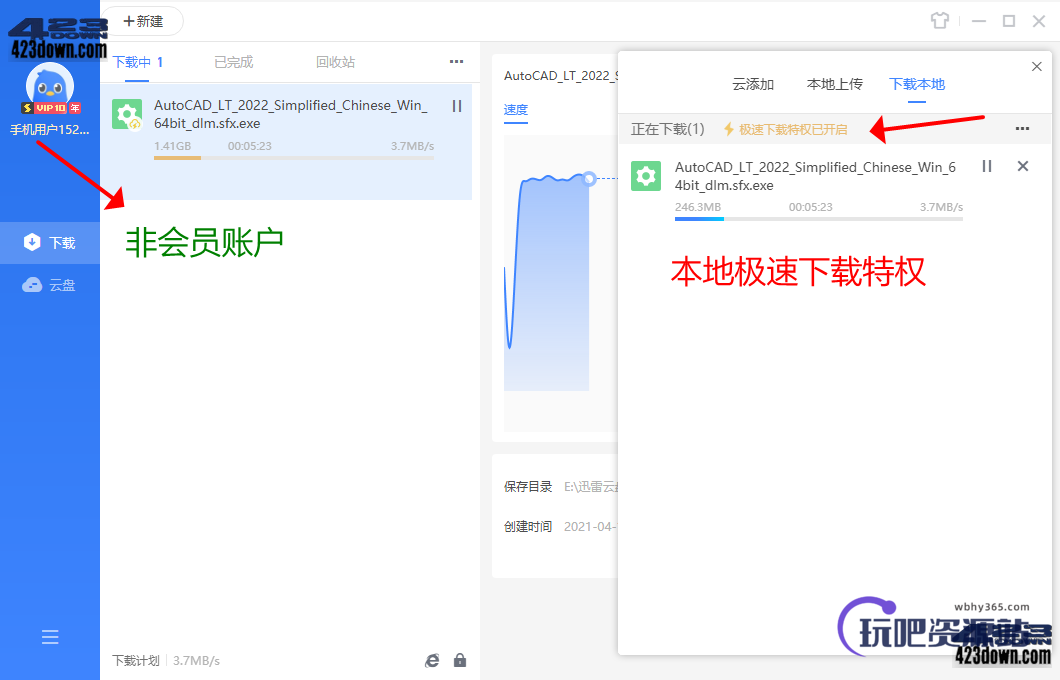The width and height of the screenshot is (1060, 680).
Task: Switch to the 回收站 tab
Action: point(335,62)
